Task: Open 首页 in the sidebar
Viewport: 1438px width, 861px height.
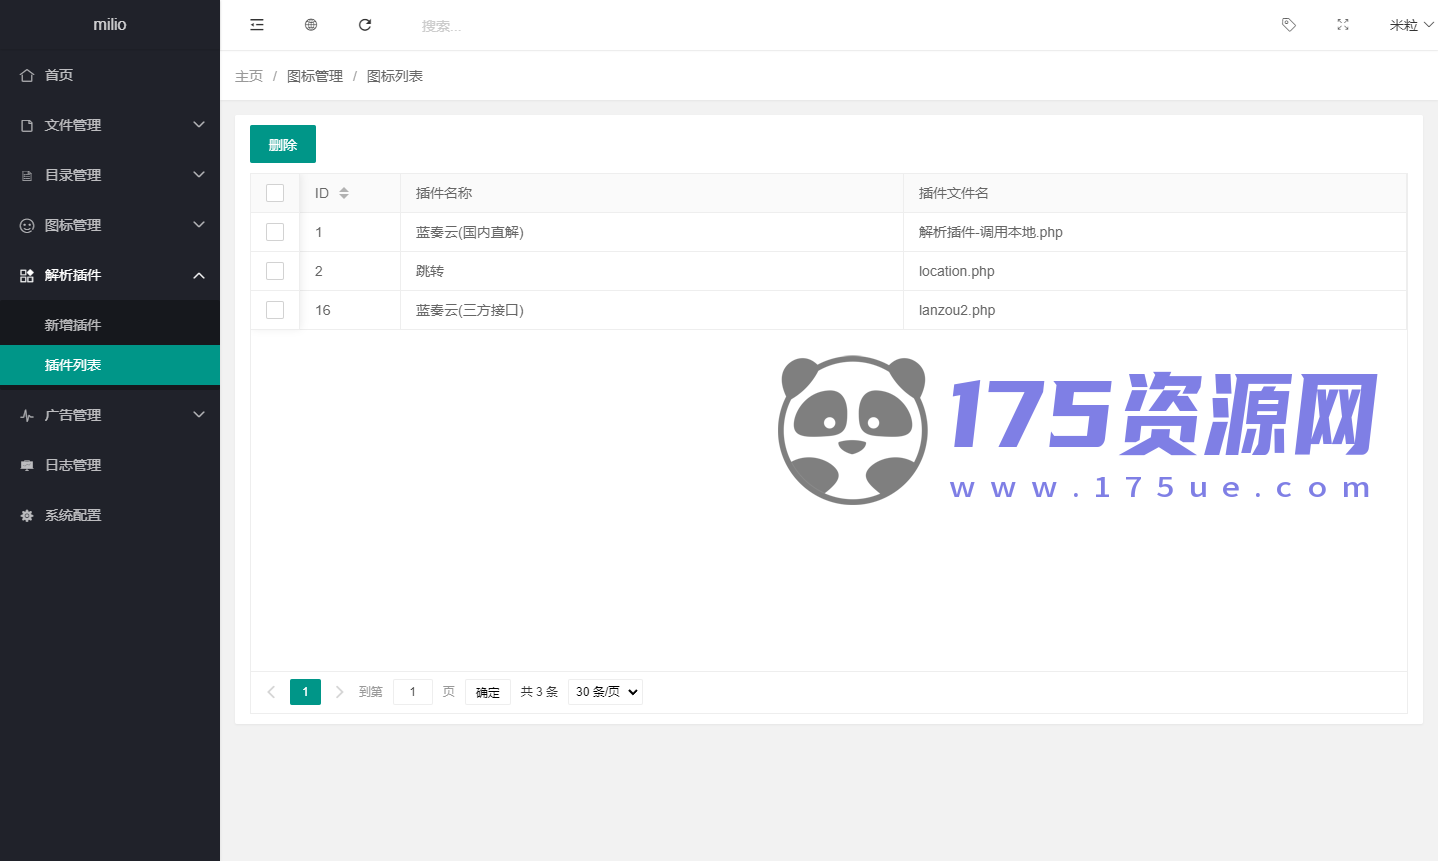Action: 110,75
